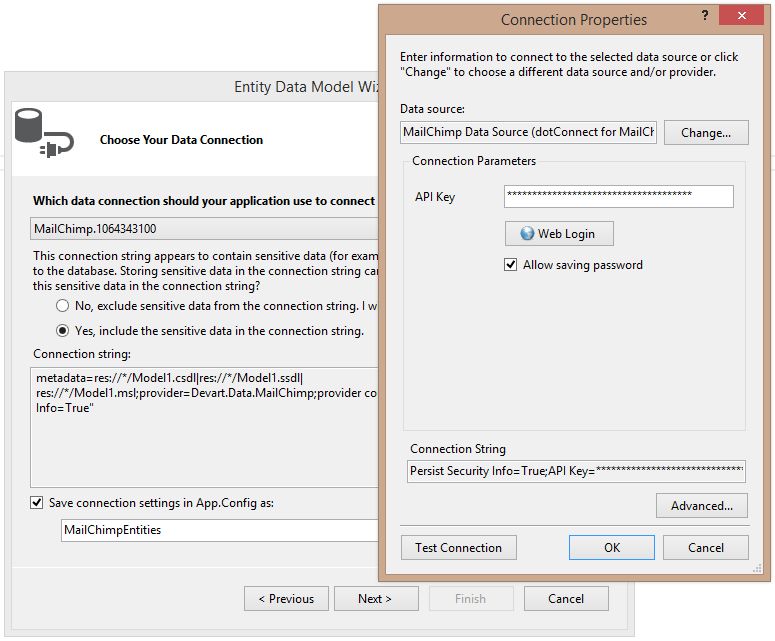Viewport: 775px width, 641px height.
Task: Click the MailChimpEntities name field
Action: (215, 530)
